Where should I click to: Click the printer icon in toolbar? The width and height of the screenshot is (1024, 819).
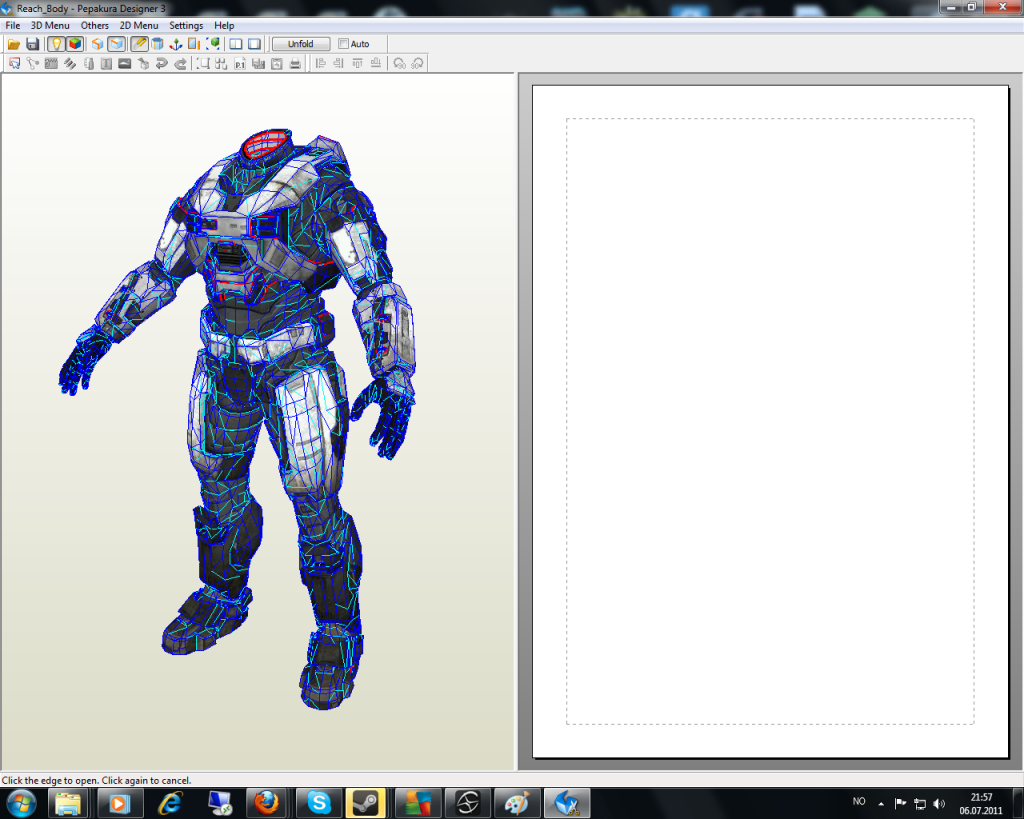[295, 64]
